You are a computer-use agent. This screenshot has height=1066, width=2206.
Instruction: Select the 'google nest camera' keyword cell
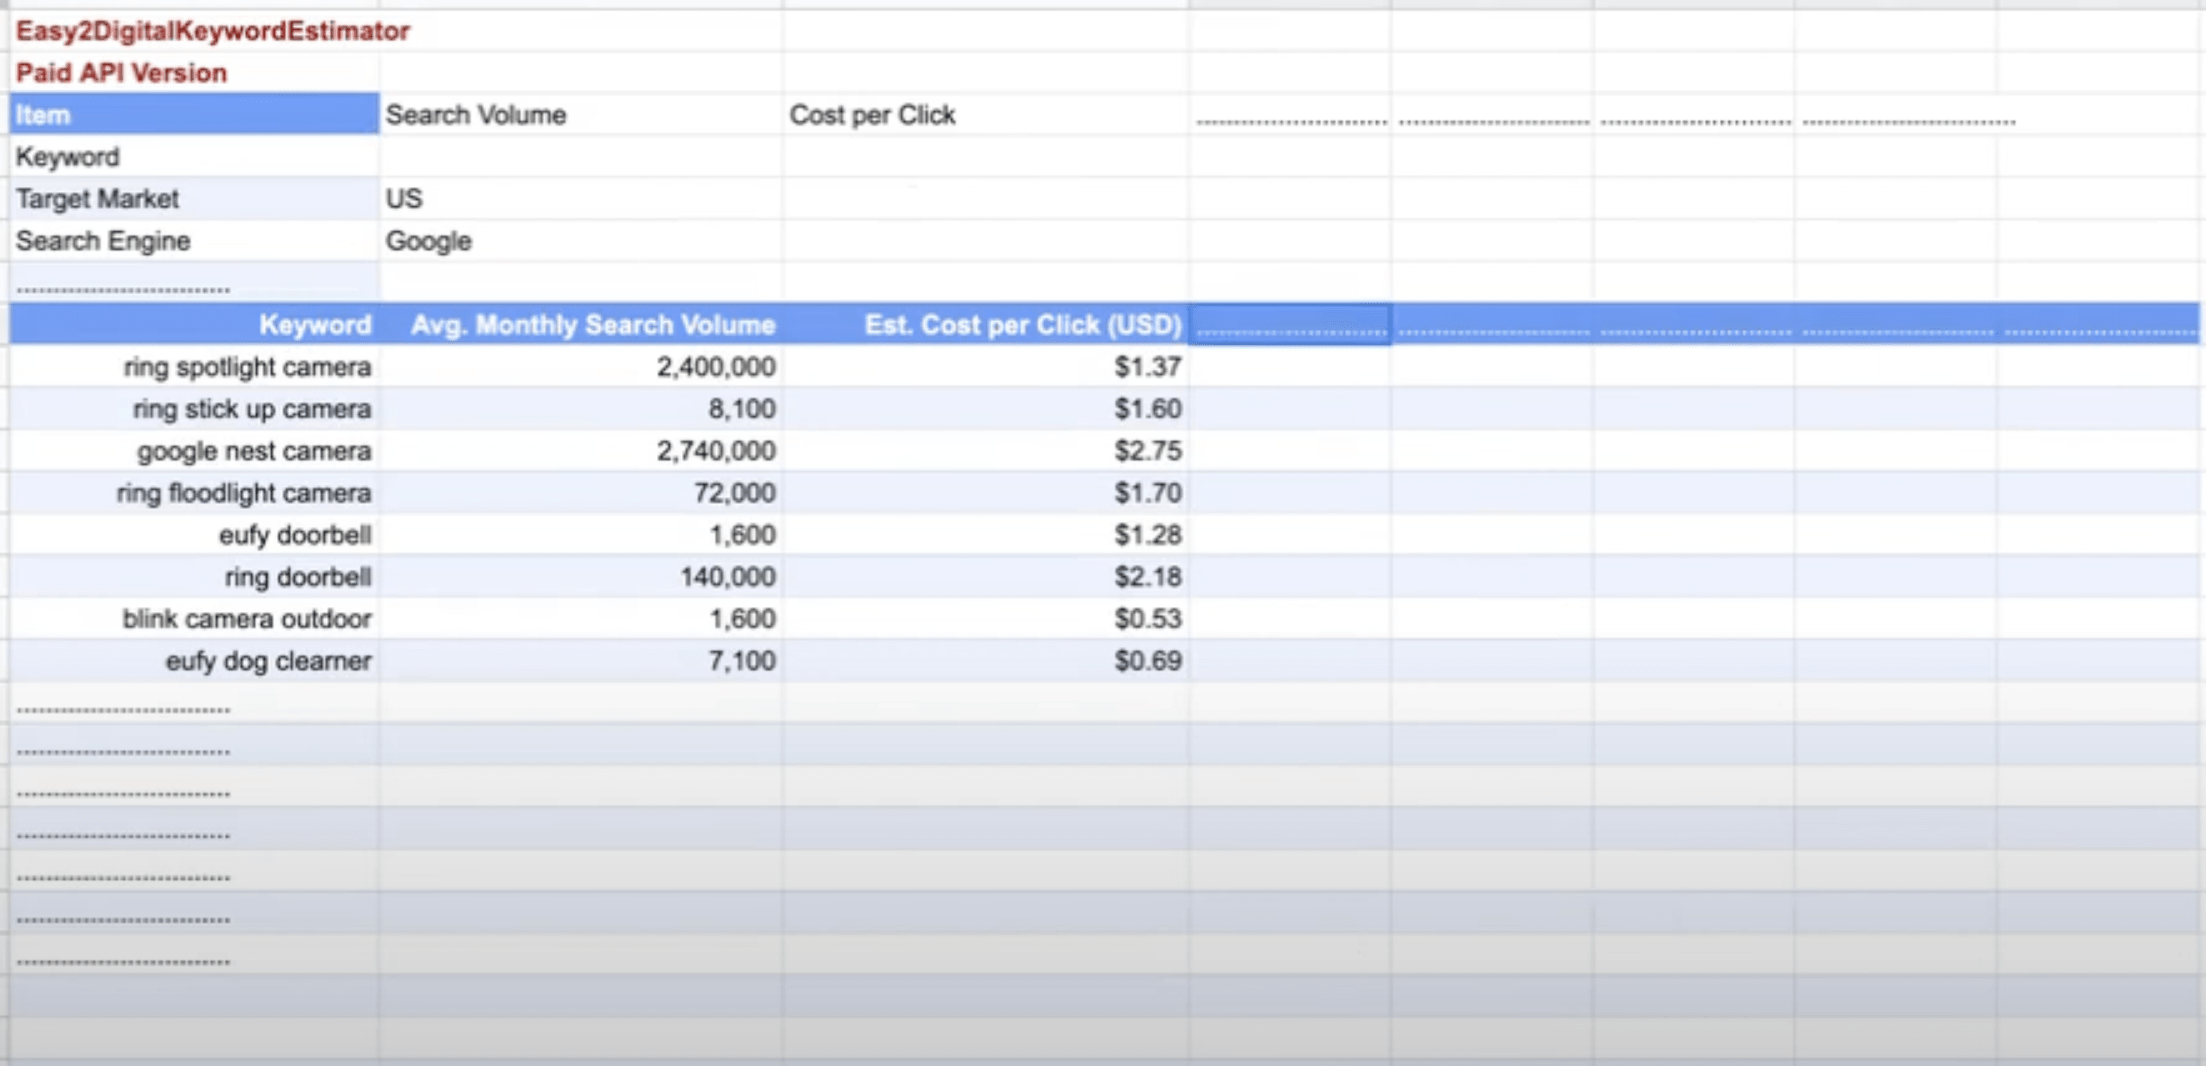point(195,451)
